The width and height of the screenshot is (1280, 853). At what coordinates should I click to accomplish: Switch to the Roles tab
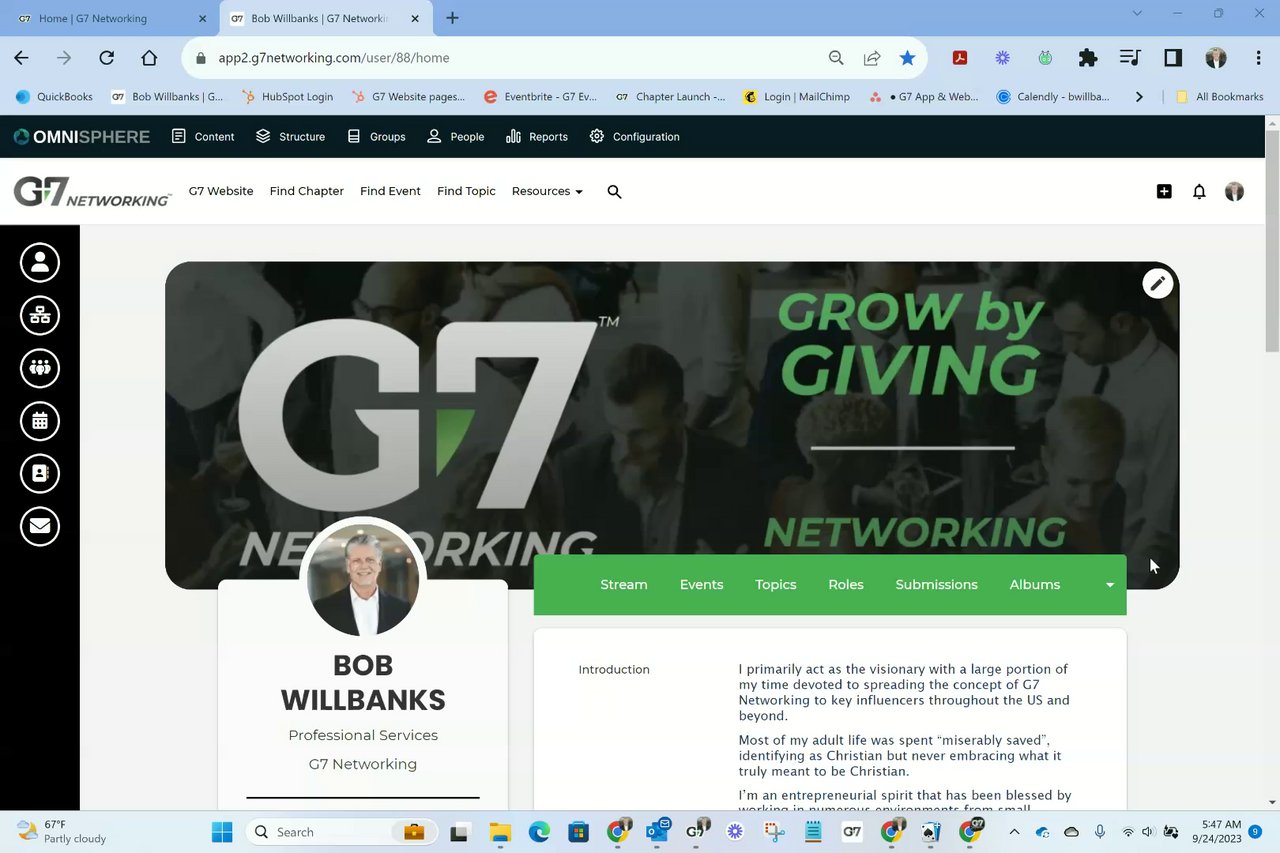click(846, 585)
